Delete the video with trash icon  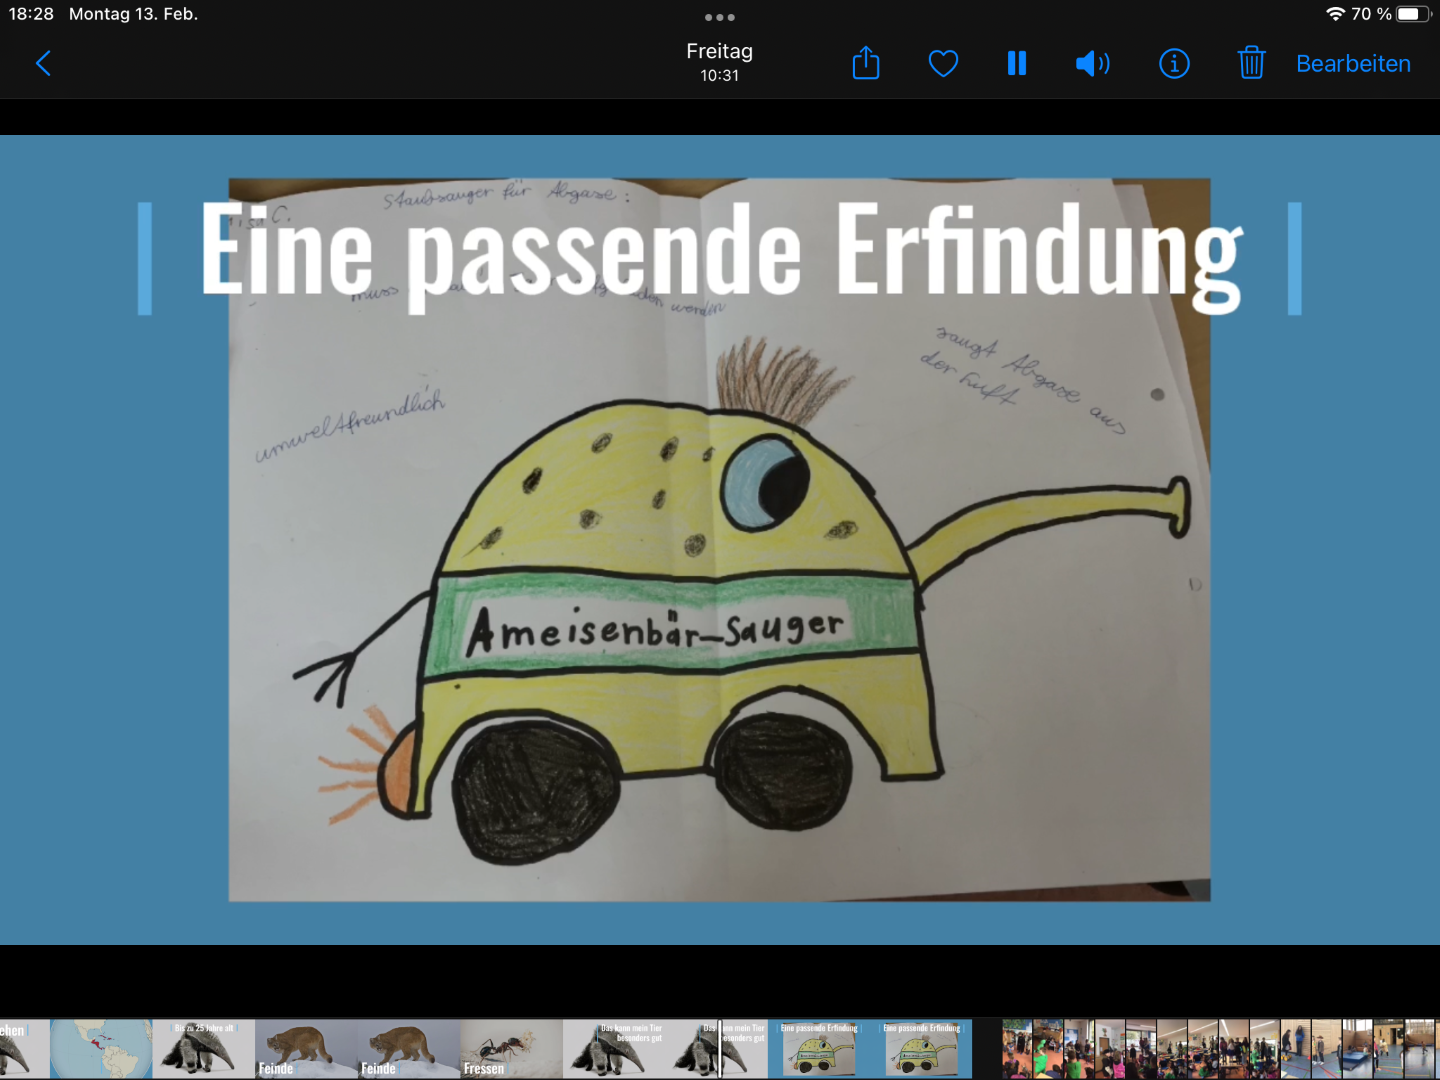(1251, 64)
